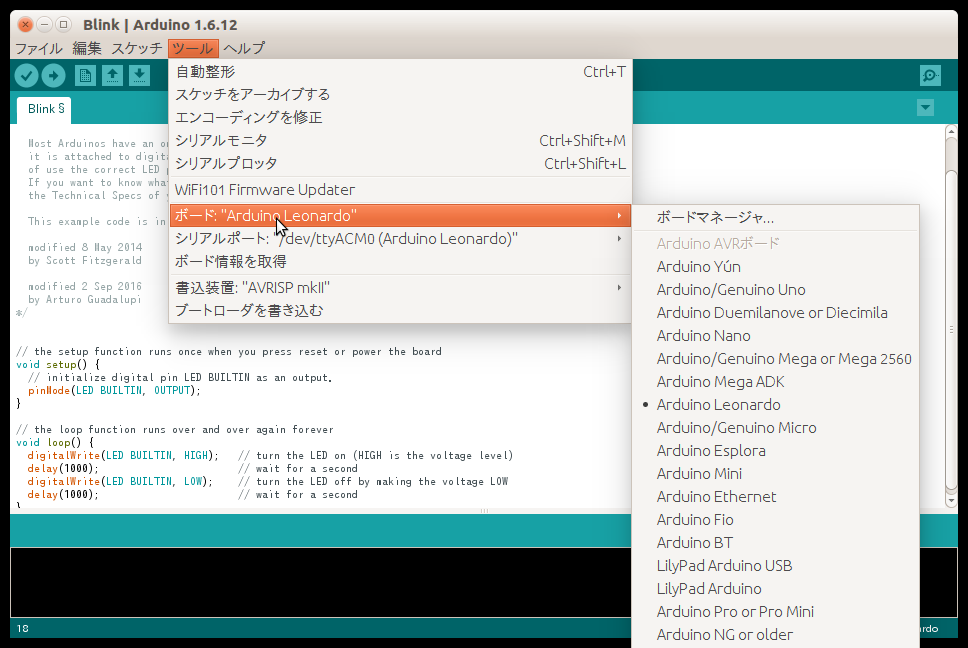Open the ファイル menu

click(x=38, y=48)
